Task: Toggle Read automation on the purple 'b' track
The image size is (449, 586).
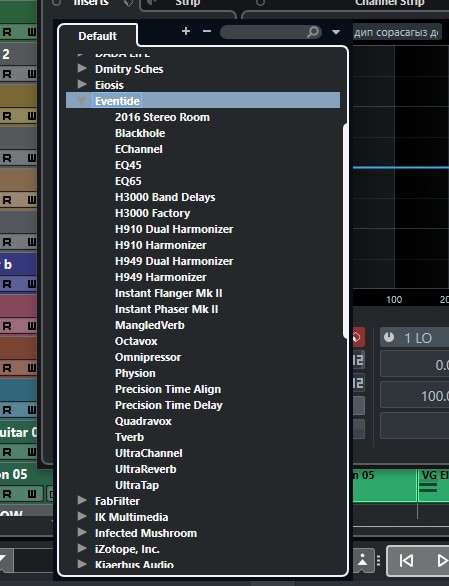Action: point(7,284)
